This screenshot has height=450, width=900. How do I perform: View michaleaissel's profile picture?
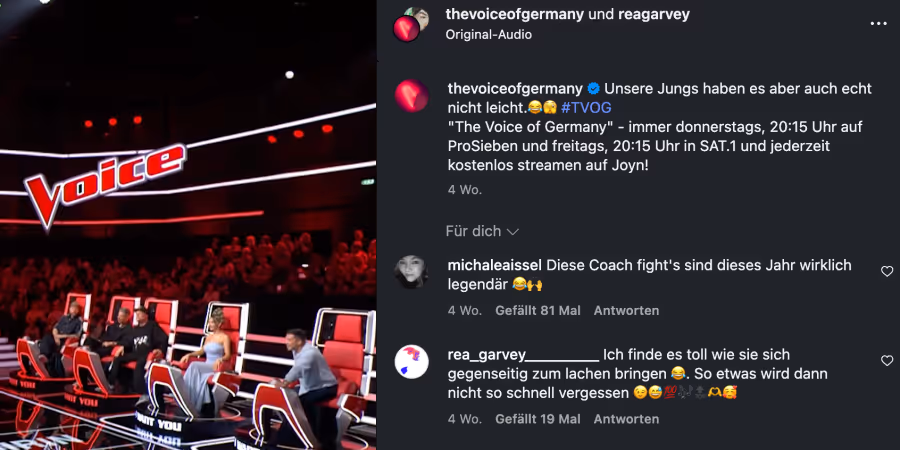pyautogui.click(x=412, y=271)
